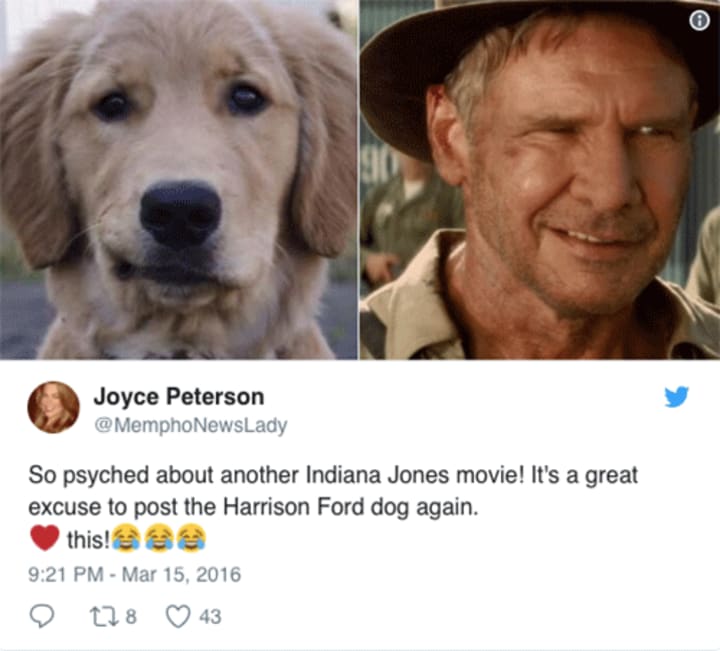Open Joyce Peterson's profile avatar

53,407
